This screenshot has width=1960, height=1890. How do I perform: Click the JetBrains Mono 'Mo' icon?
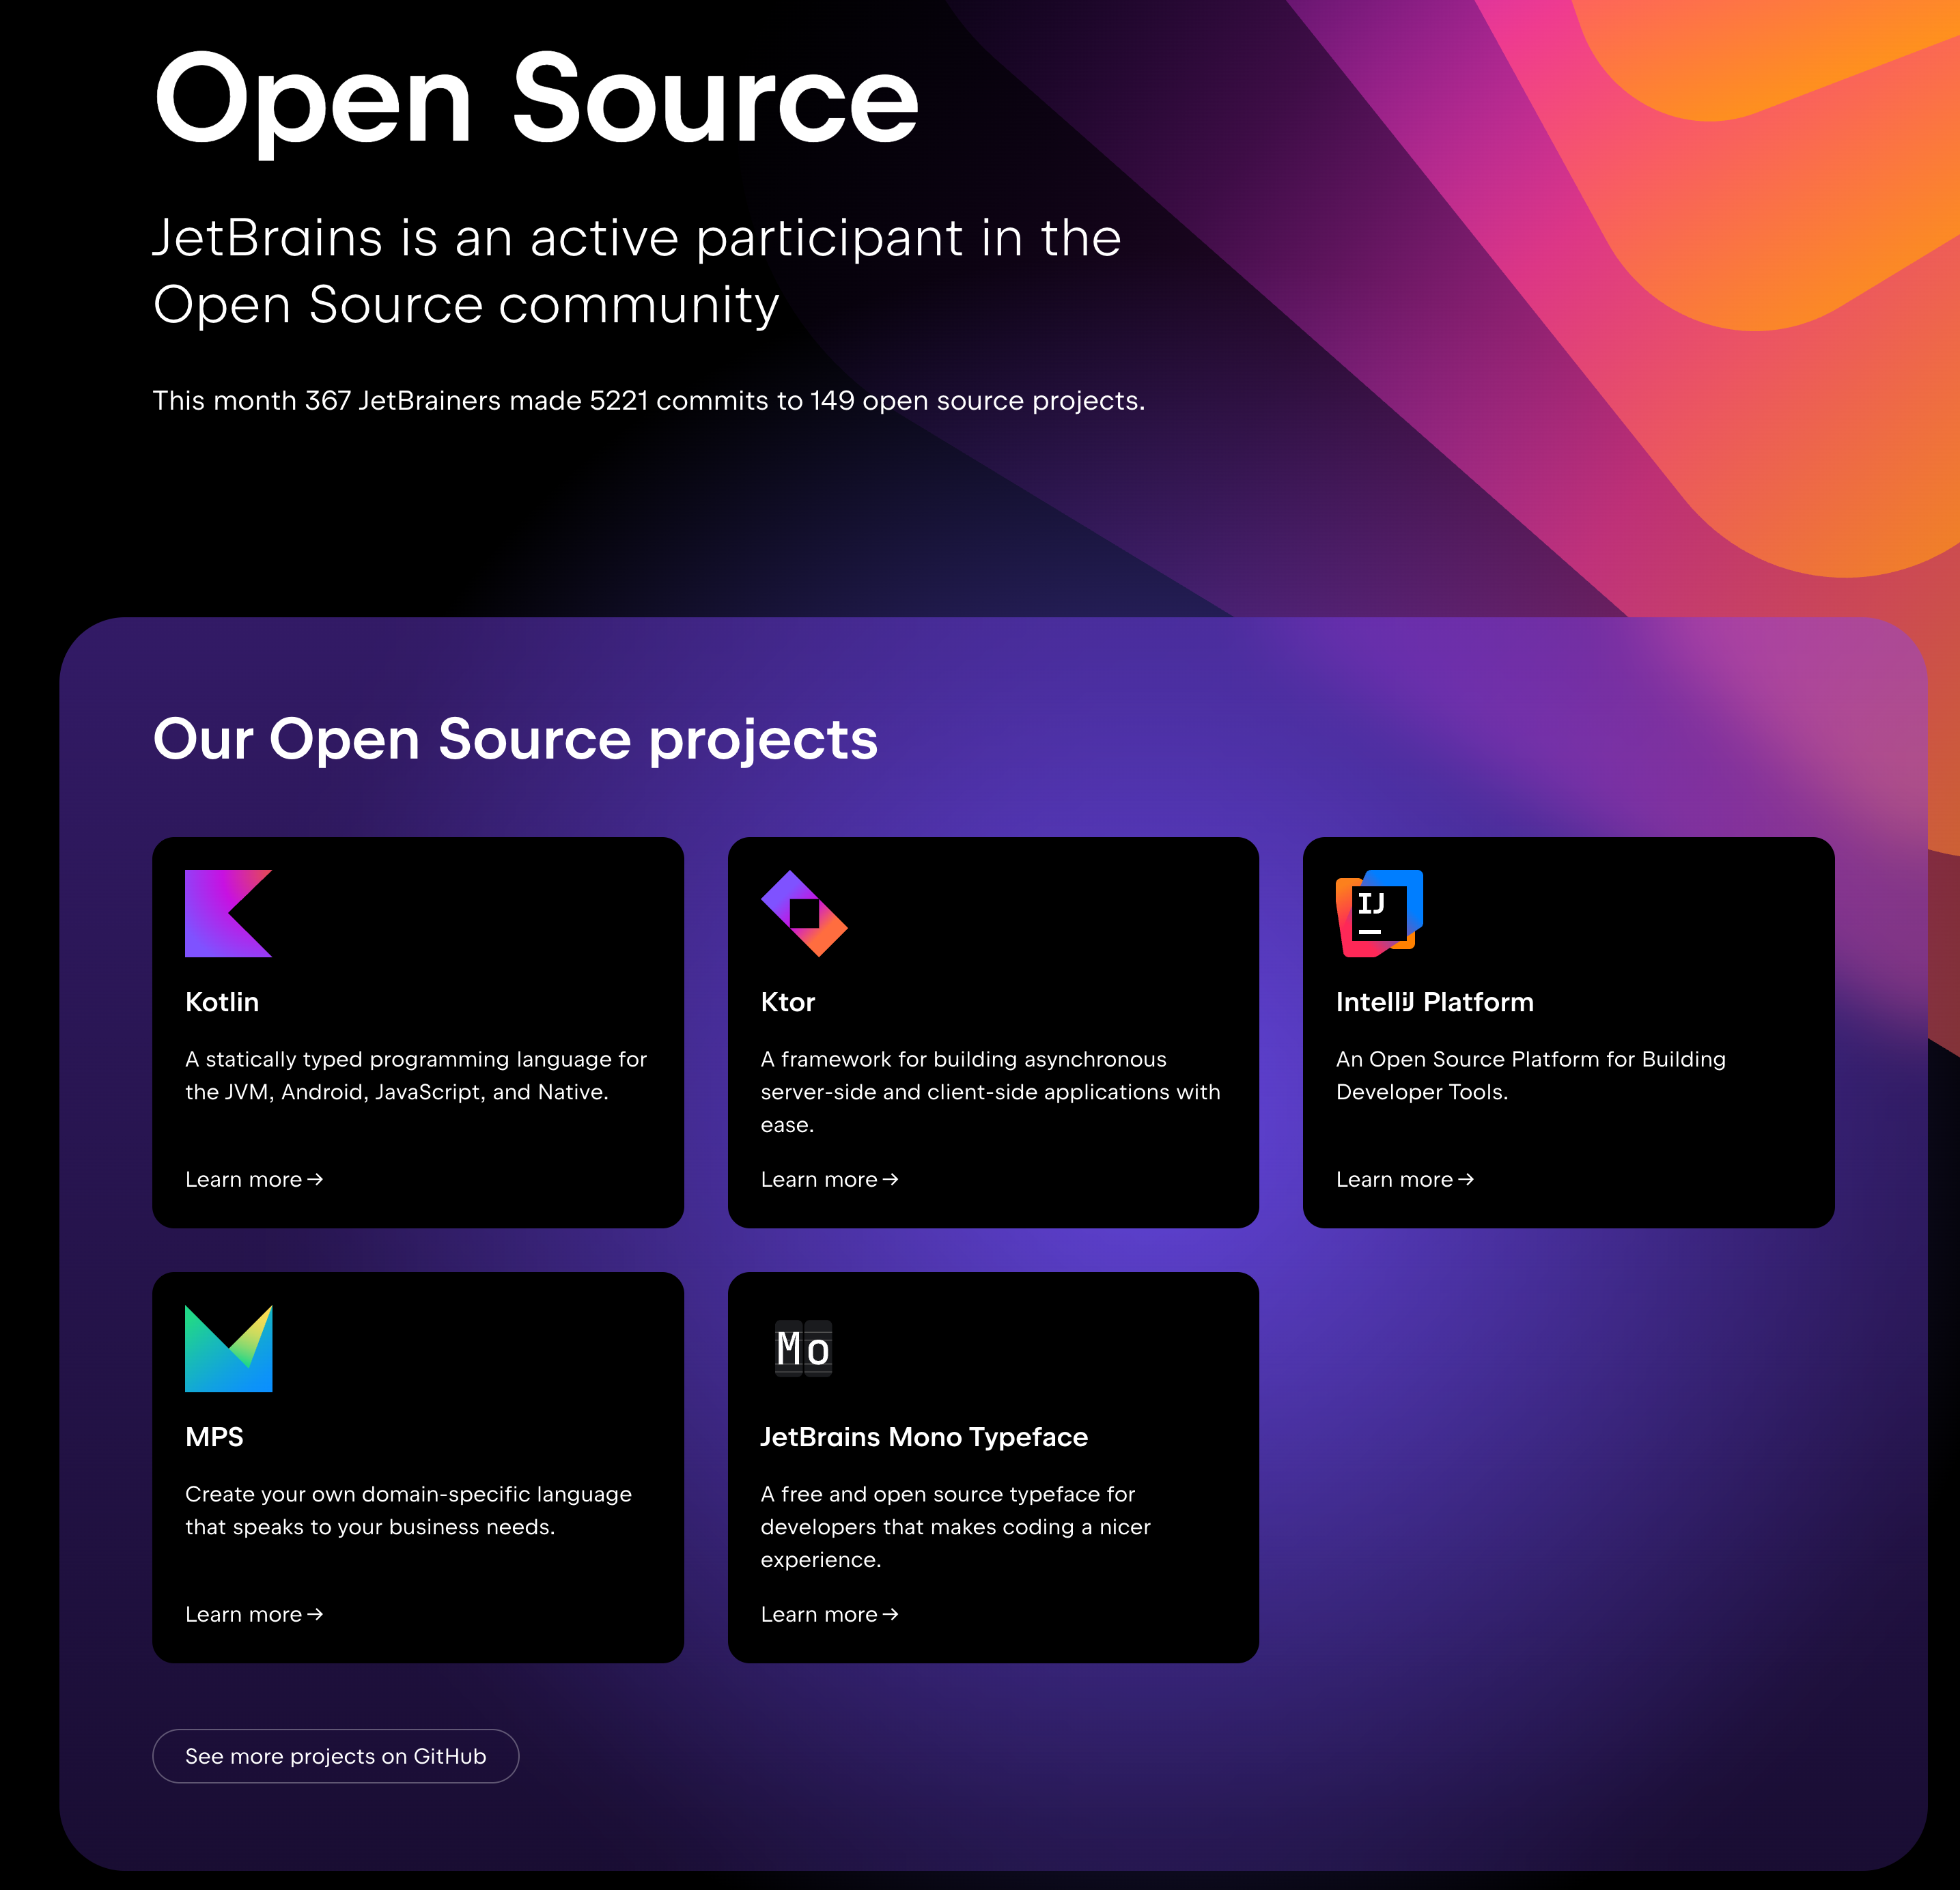804,1348
